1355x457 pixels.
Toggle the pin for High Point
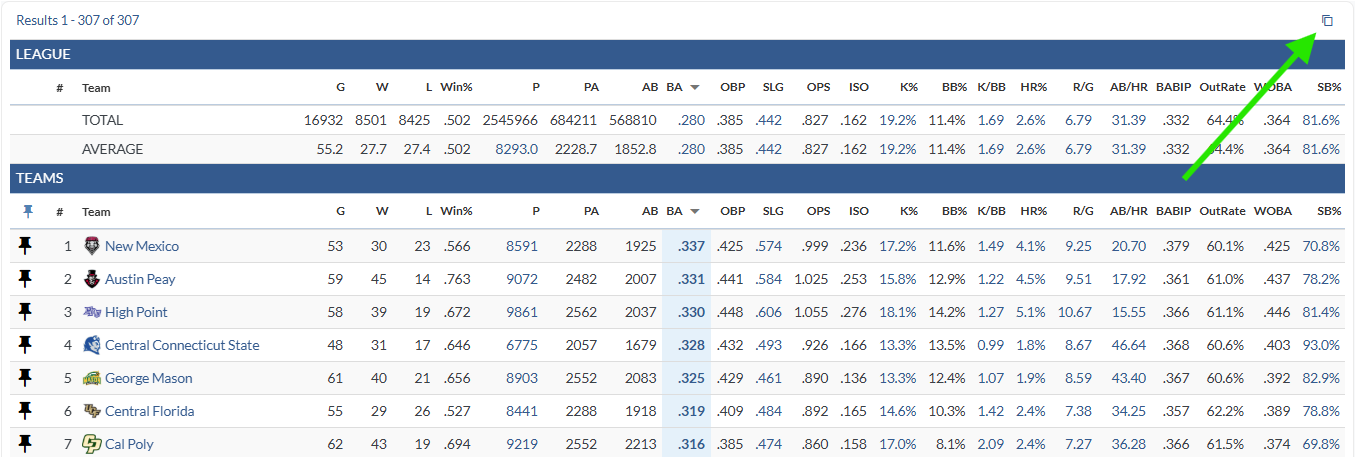(x=26, y=312)
